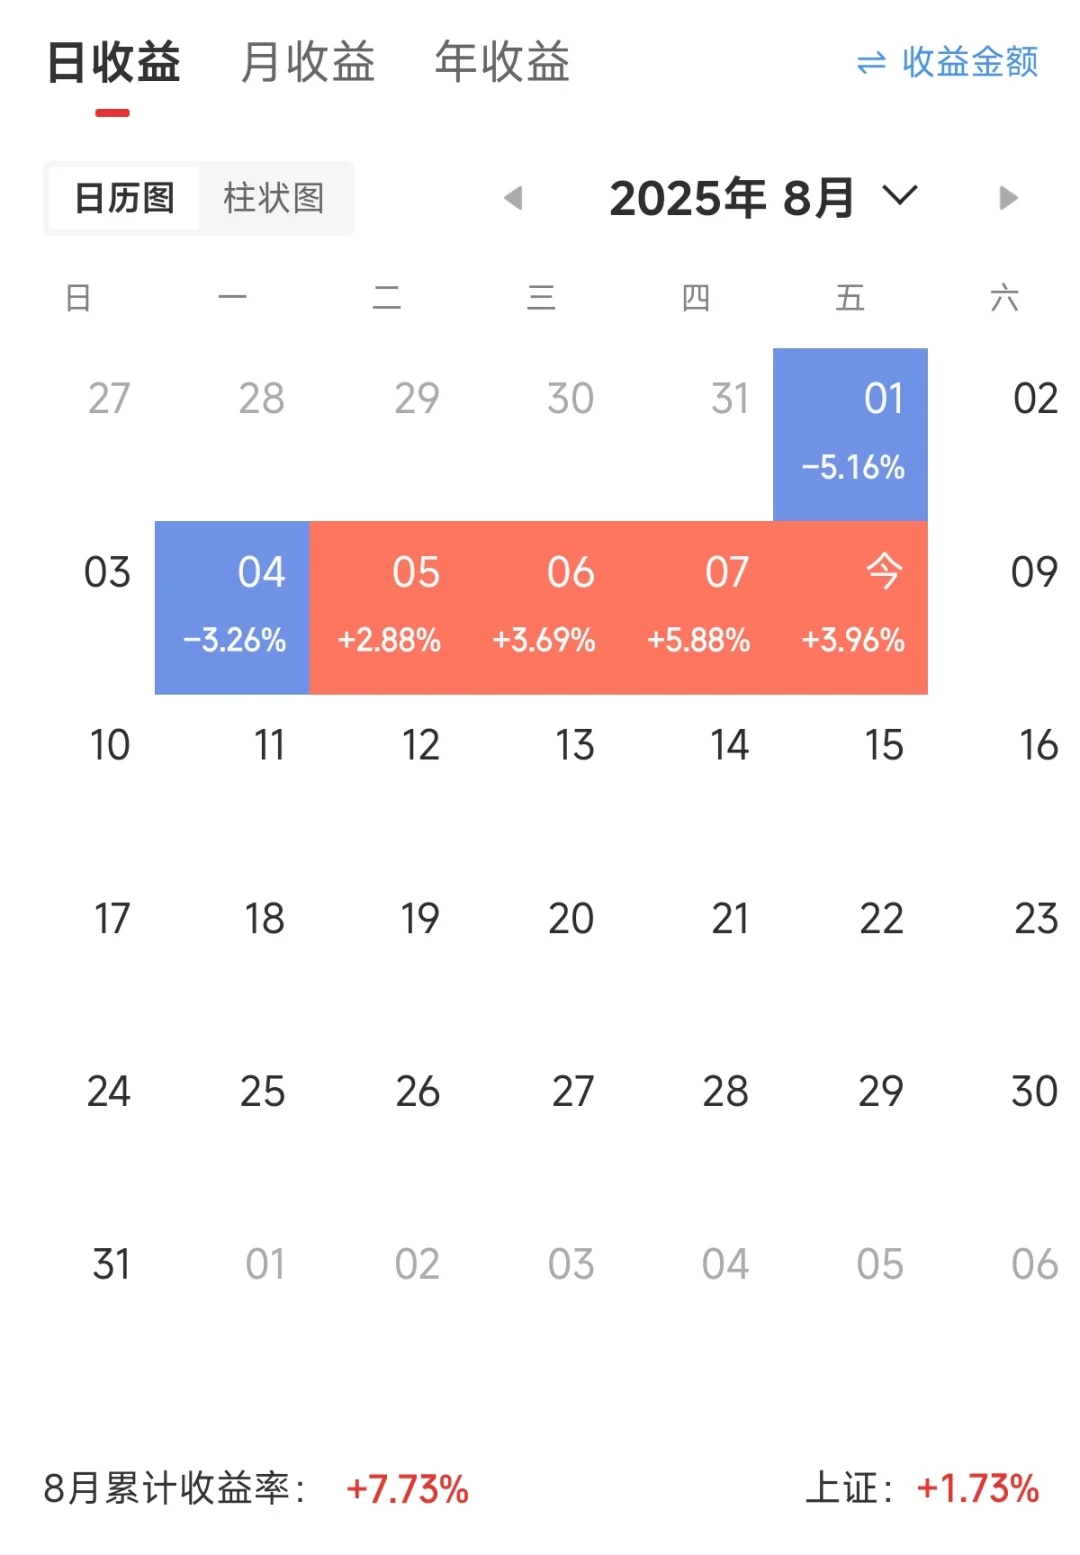
Task: Expand the 2025年 8月 month dropdown chevron
Action: coord(900,195)
